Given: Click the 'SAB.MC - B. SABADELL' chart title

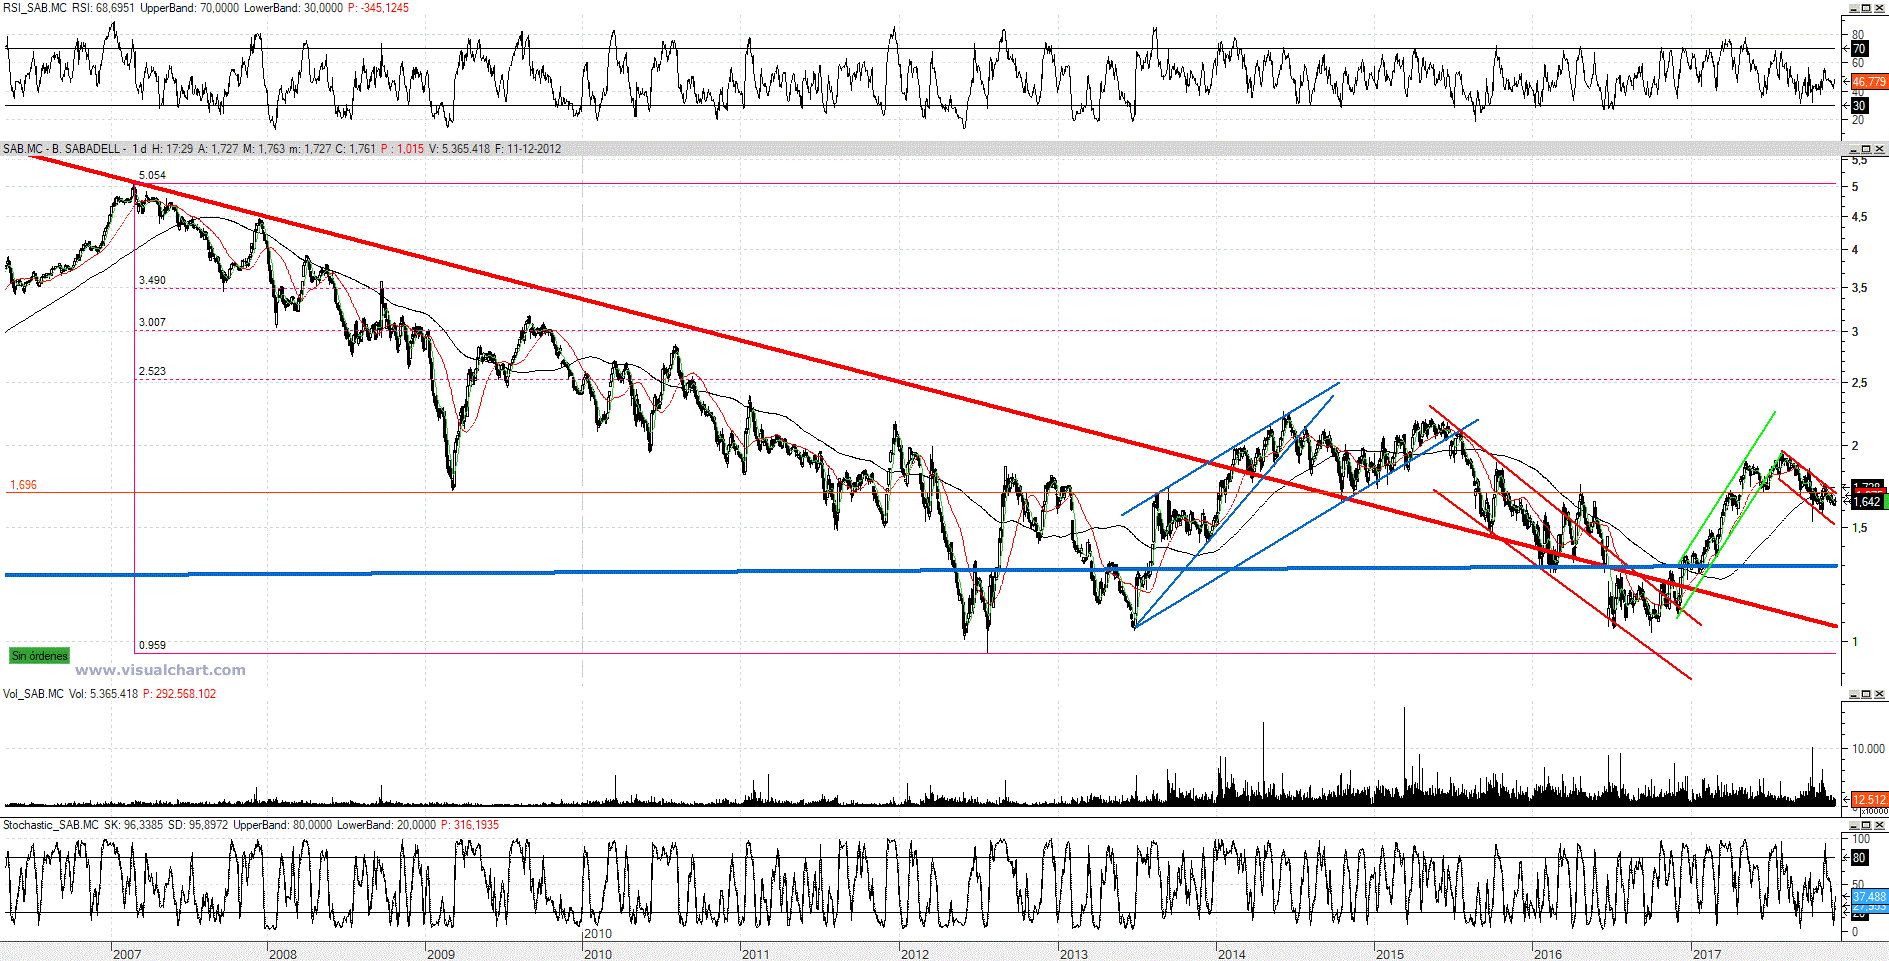Looking at the screenshot, I should pos(62,149).
